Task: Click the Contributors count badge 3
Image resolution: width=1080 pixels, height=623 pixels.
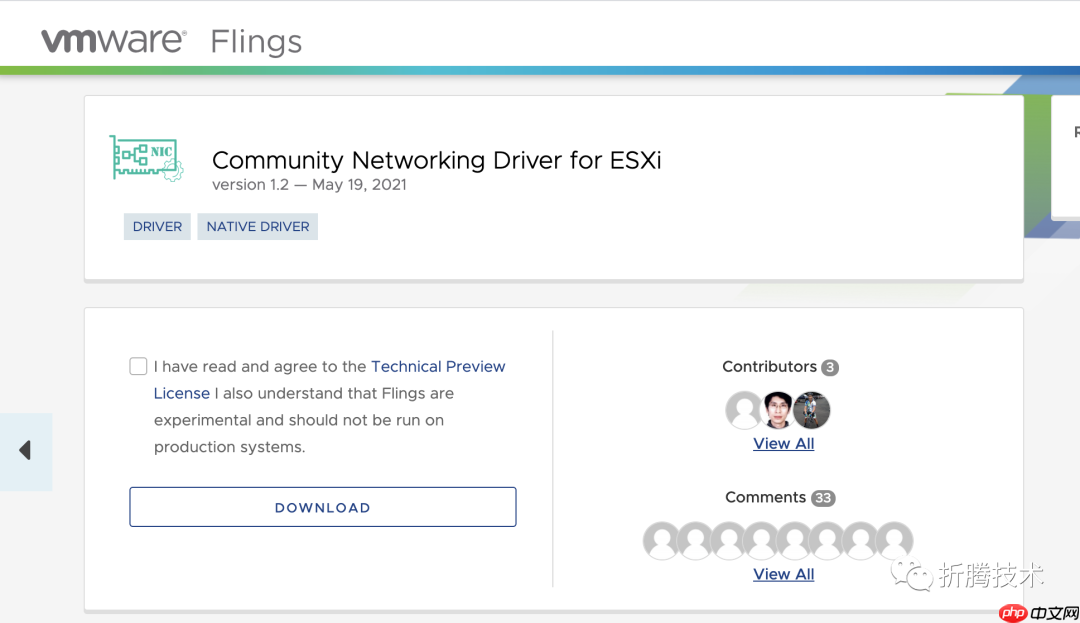Action: click(830, 368)
